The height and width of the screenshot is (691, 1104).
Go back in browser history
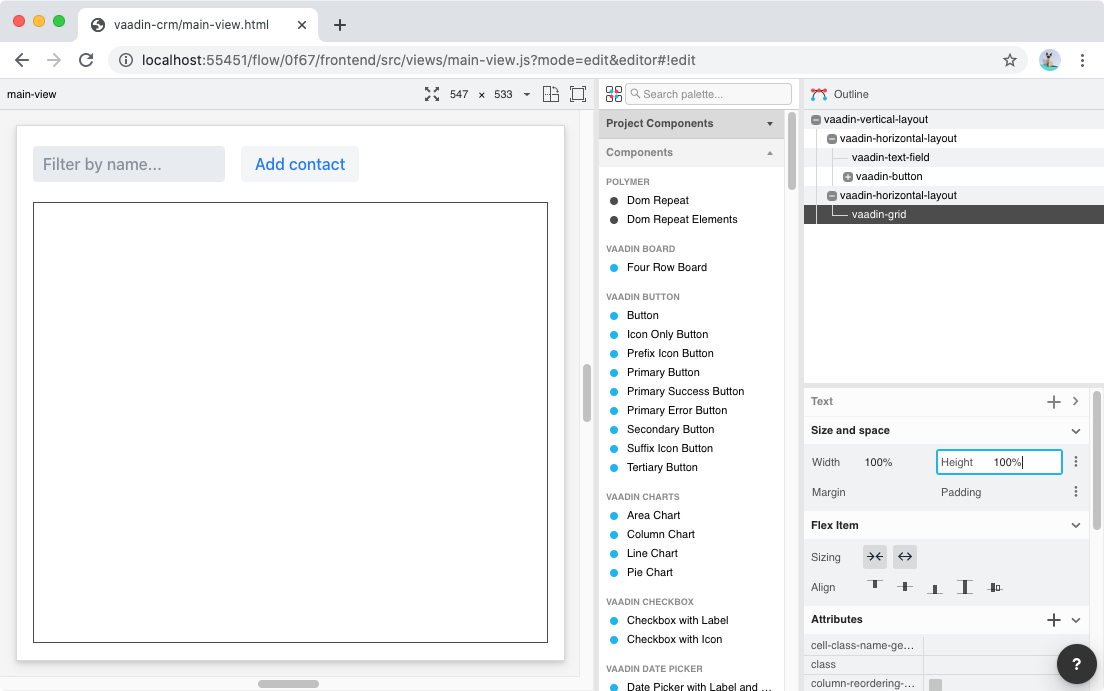pyautogui.click(x=22, y=61)
